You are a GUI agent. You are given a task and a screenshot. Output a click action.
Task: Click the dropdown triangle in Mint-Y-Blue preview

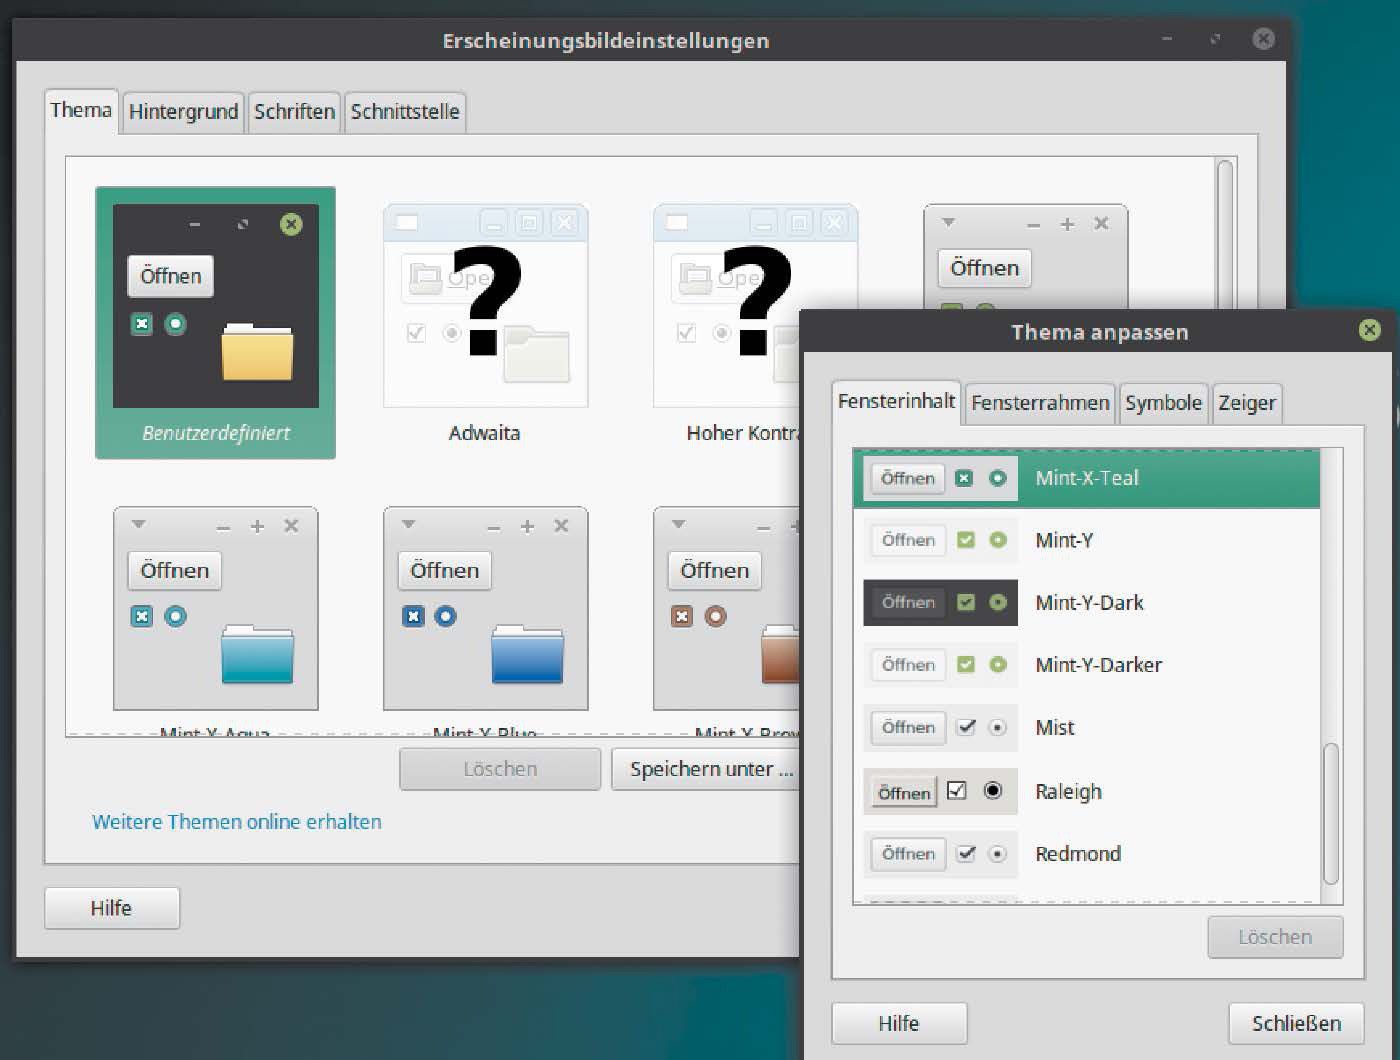click(x=409, y=524)
